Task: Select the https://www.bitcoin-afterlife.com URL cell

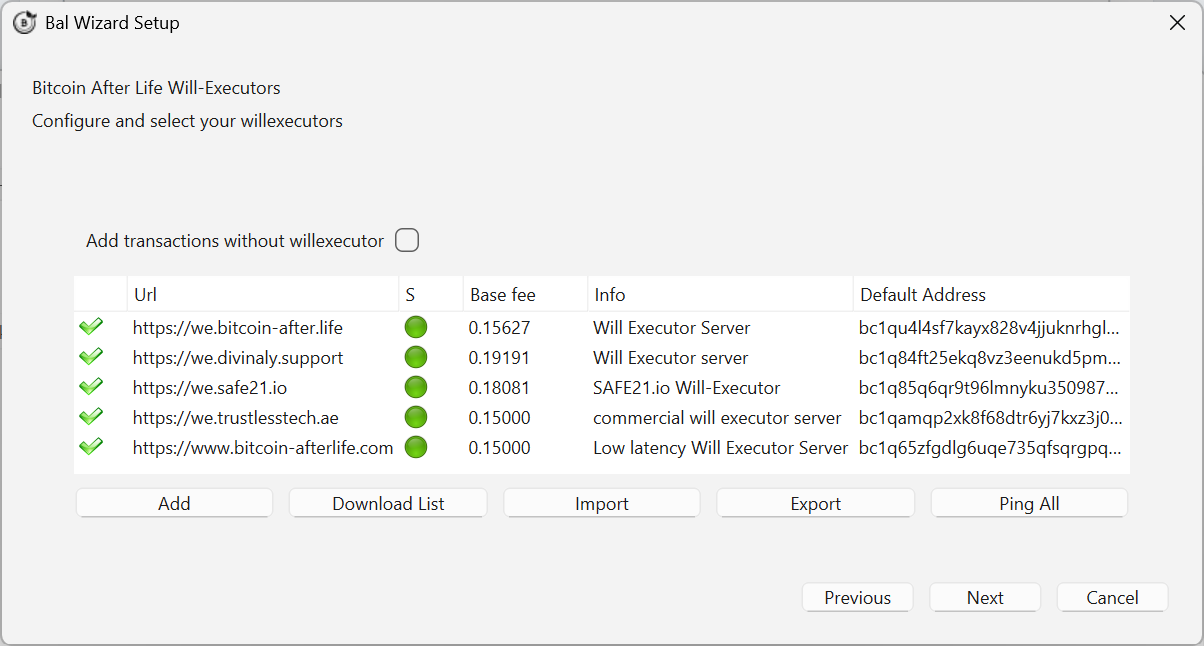Action: [262, 447]
